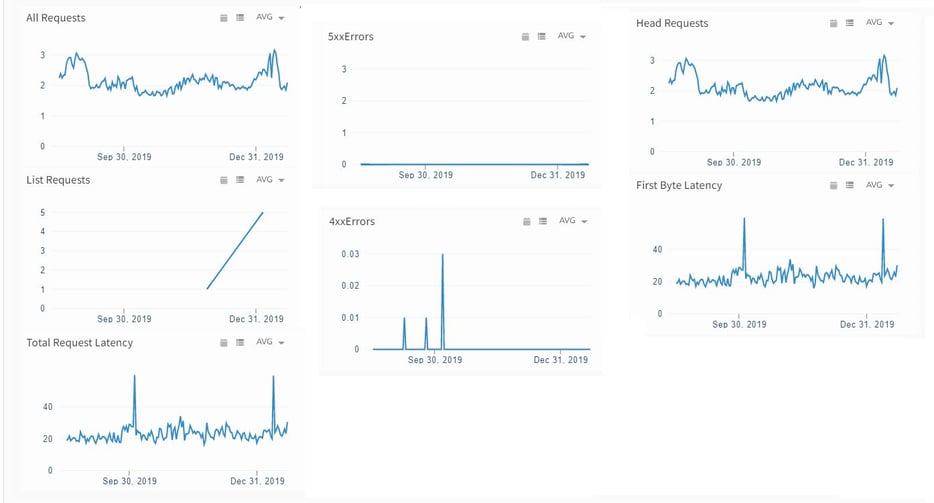Screen dimensions: 934x503
Task: Expand AVG dropdown in List Requests panel
Action: click(270, 180)
